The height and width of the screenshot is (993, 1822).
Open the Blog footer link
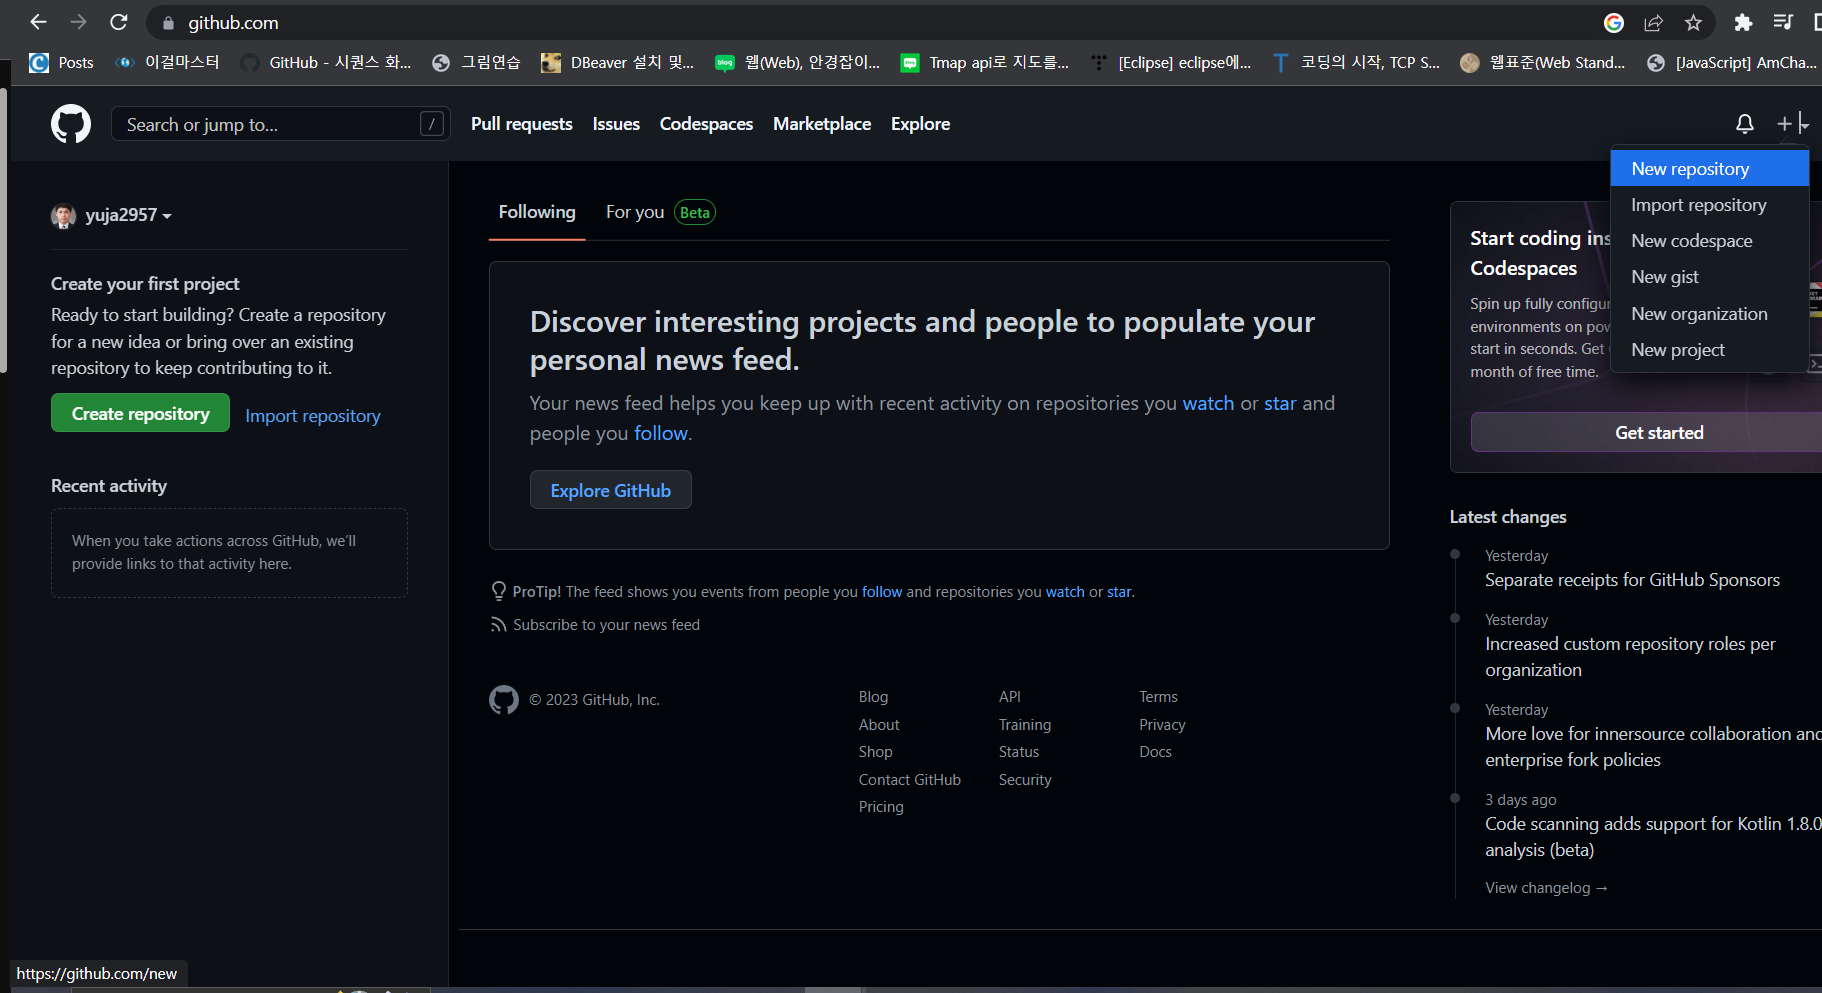pos(873,697)
